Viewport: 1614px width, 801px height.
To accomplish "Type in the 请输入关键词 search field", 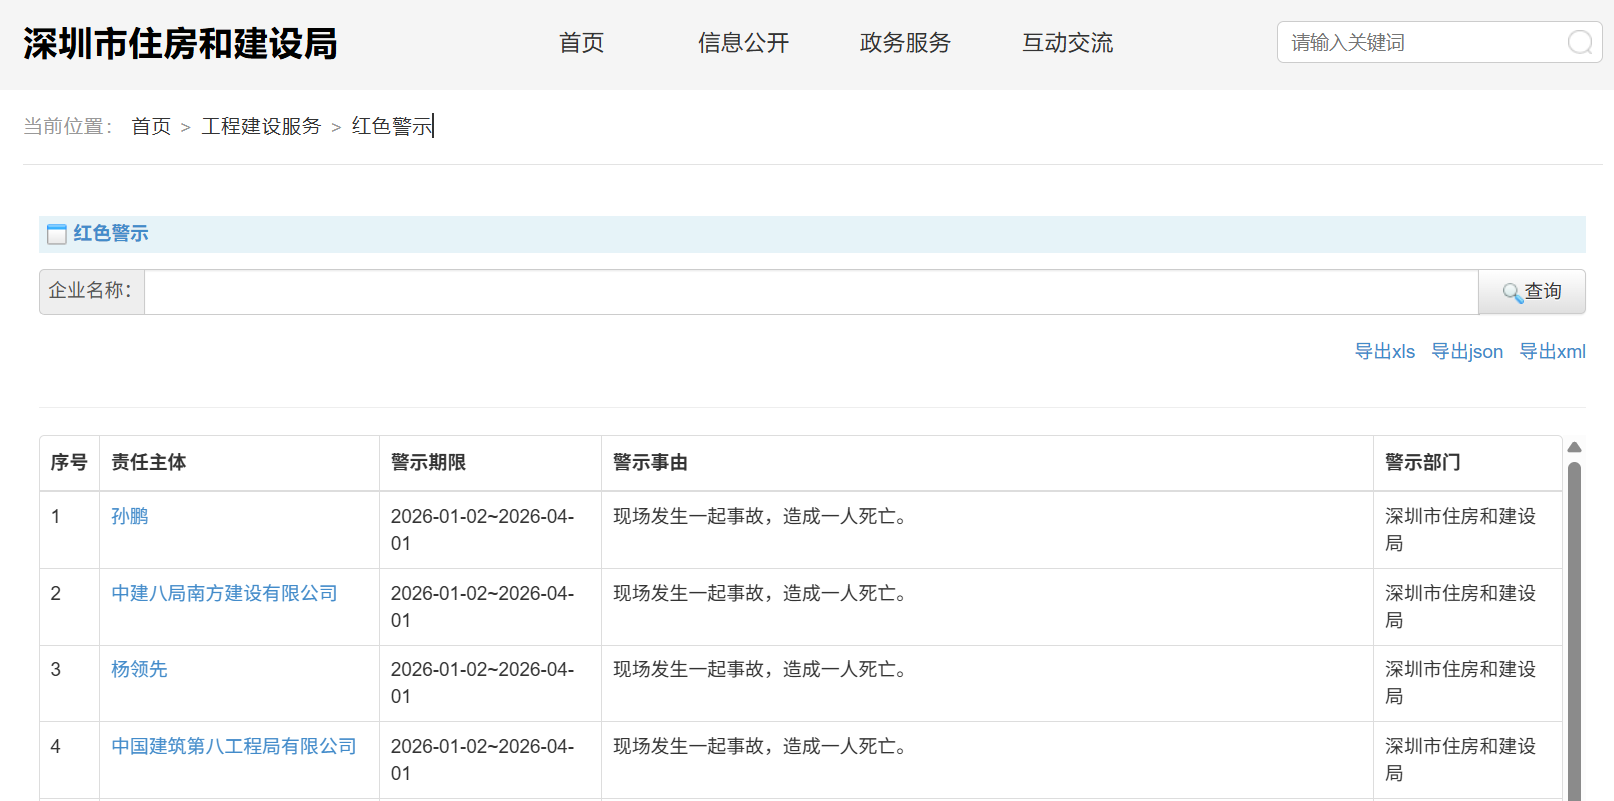I will (1420, 42).
